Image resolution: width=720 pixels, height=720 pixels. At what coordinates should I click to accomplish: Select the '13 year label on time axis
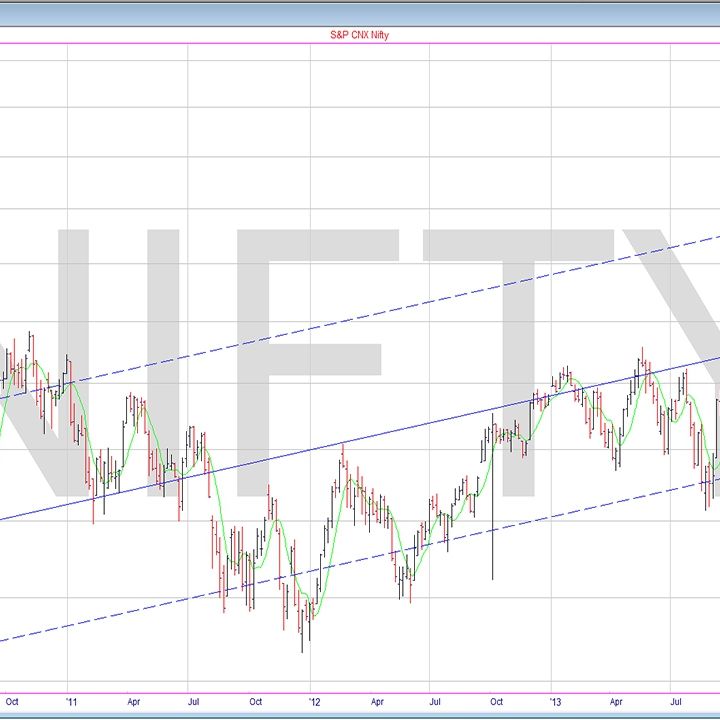[x=556, y=702]
